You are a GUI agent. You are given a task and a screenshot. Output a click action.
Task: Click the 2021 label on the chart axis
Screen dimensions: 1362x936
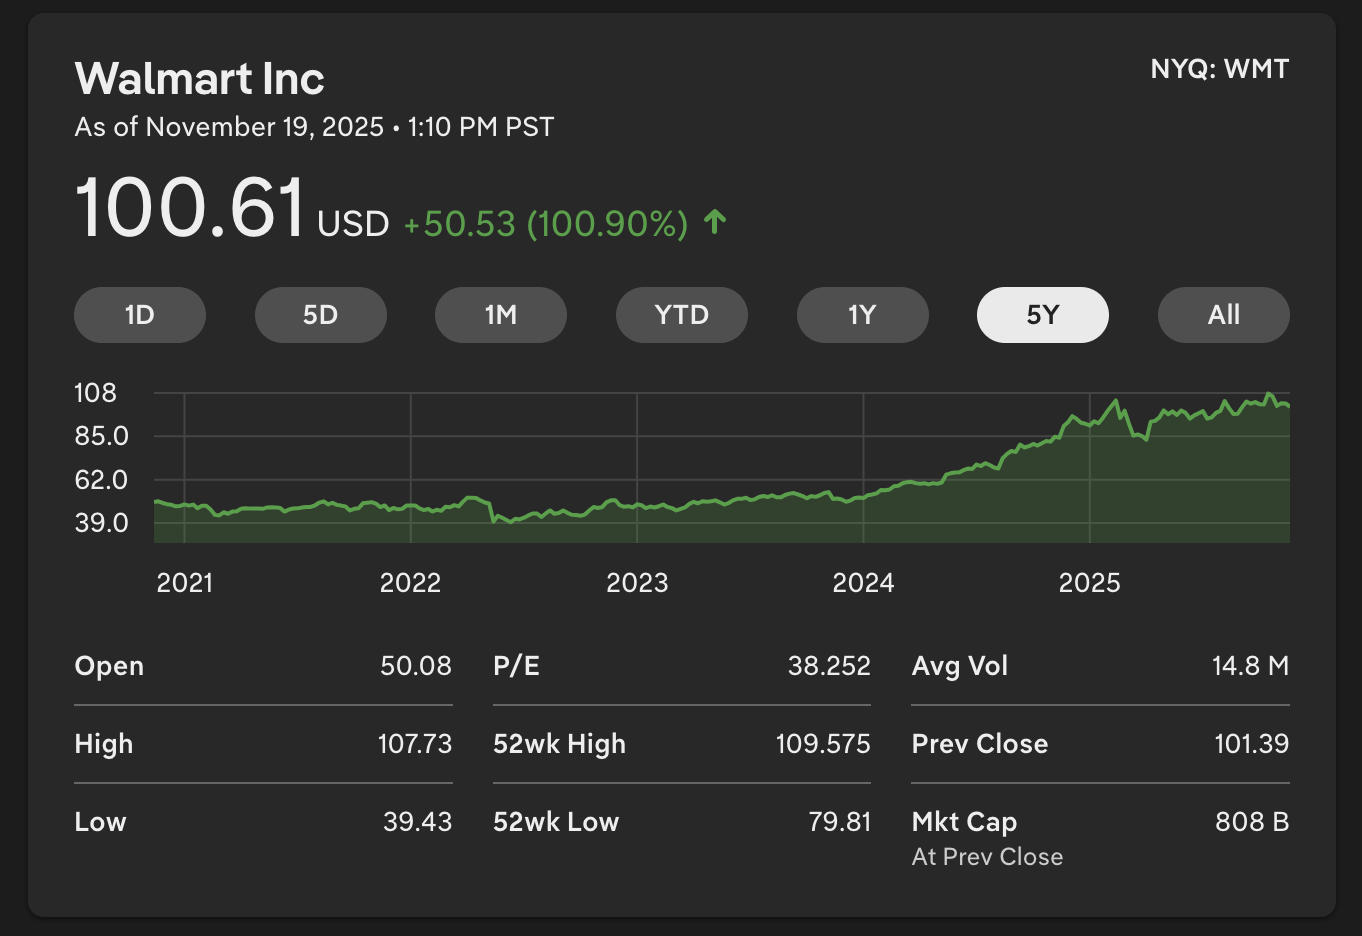coord(185,583)
